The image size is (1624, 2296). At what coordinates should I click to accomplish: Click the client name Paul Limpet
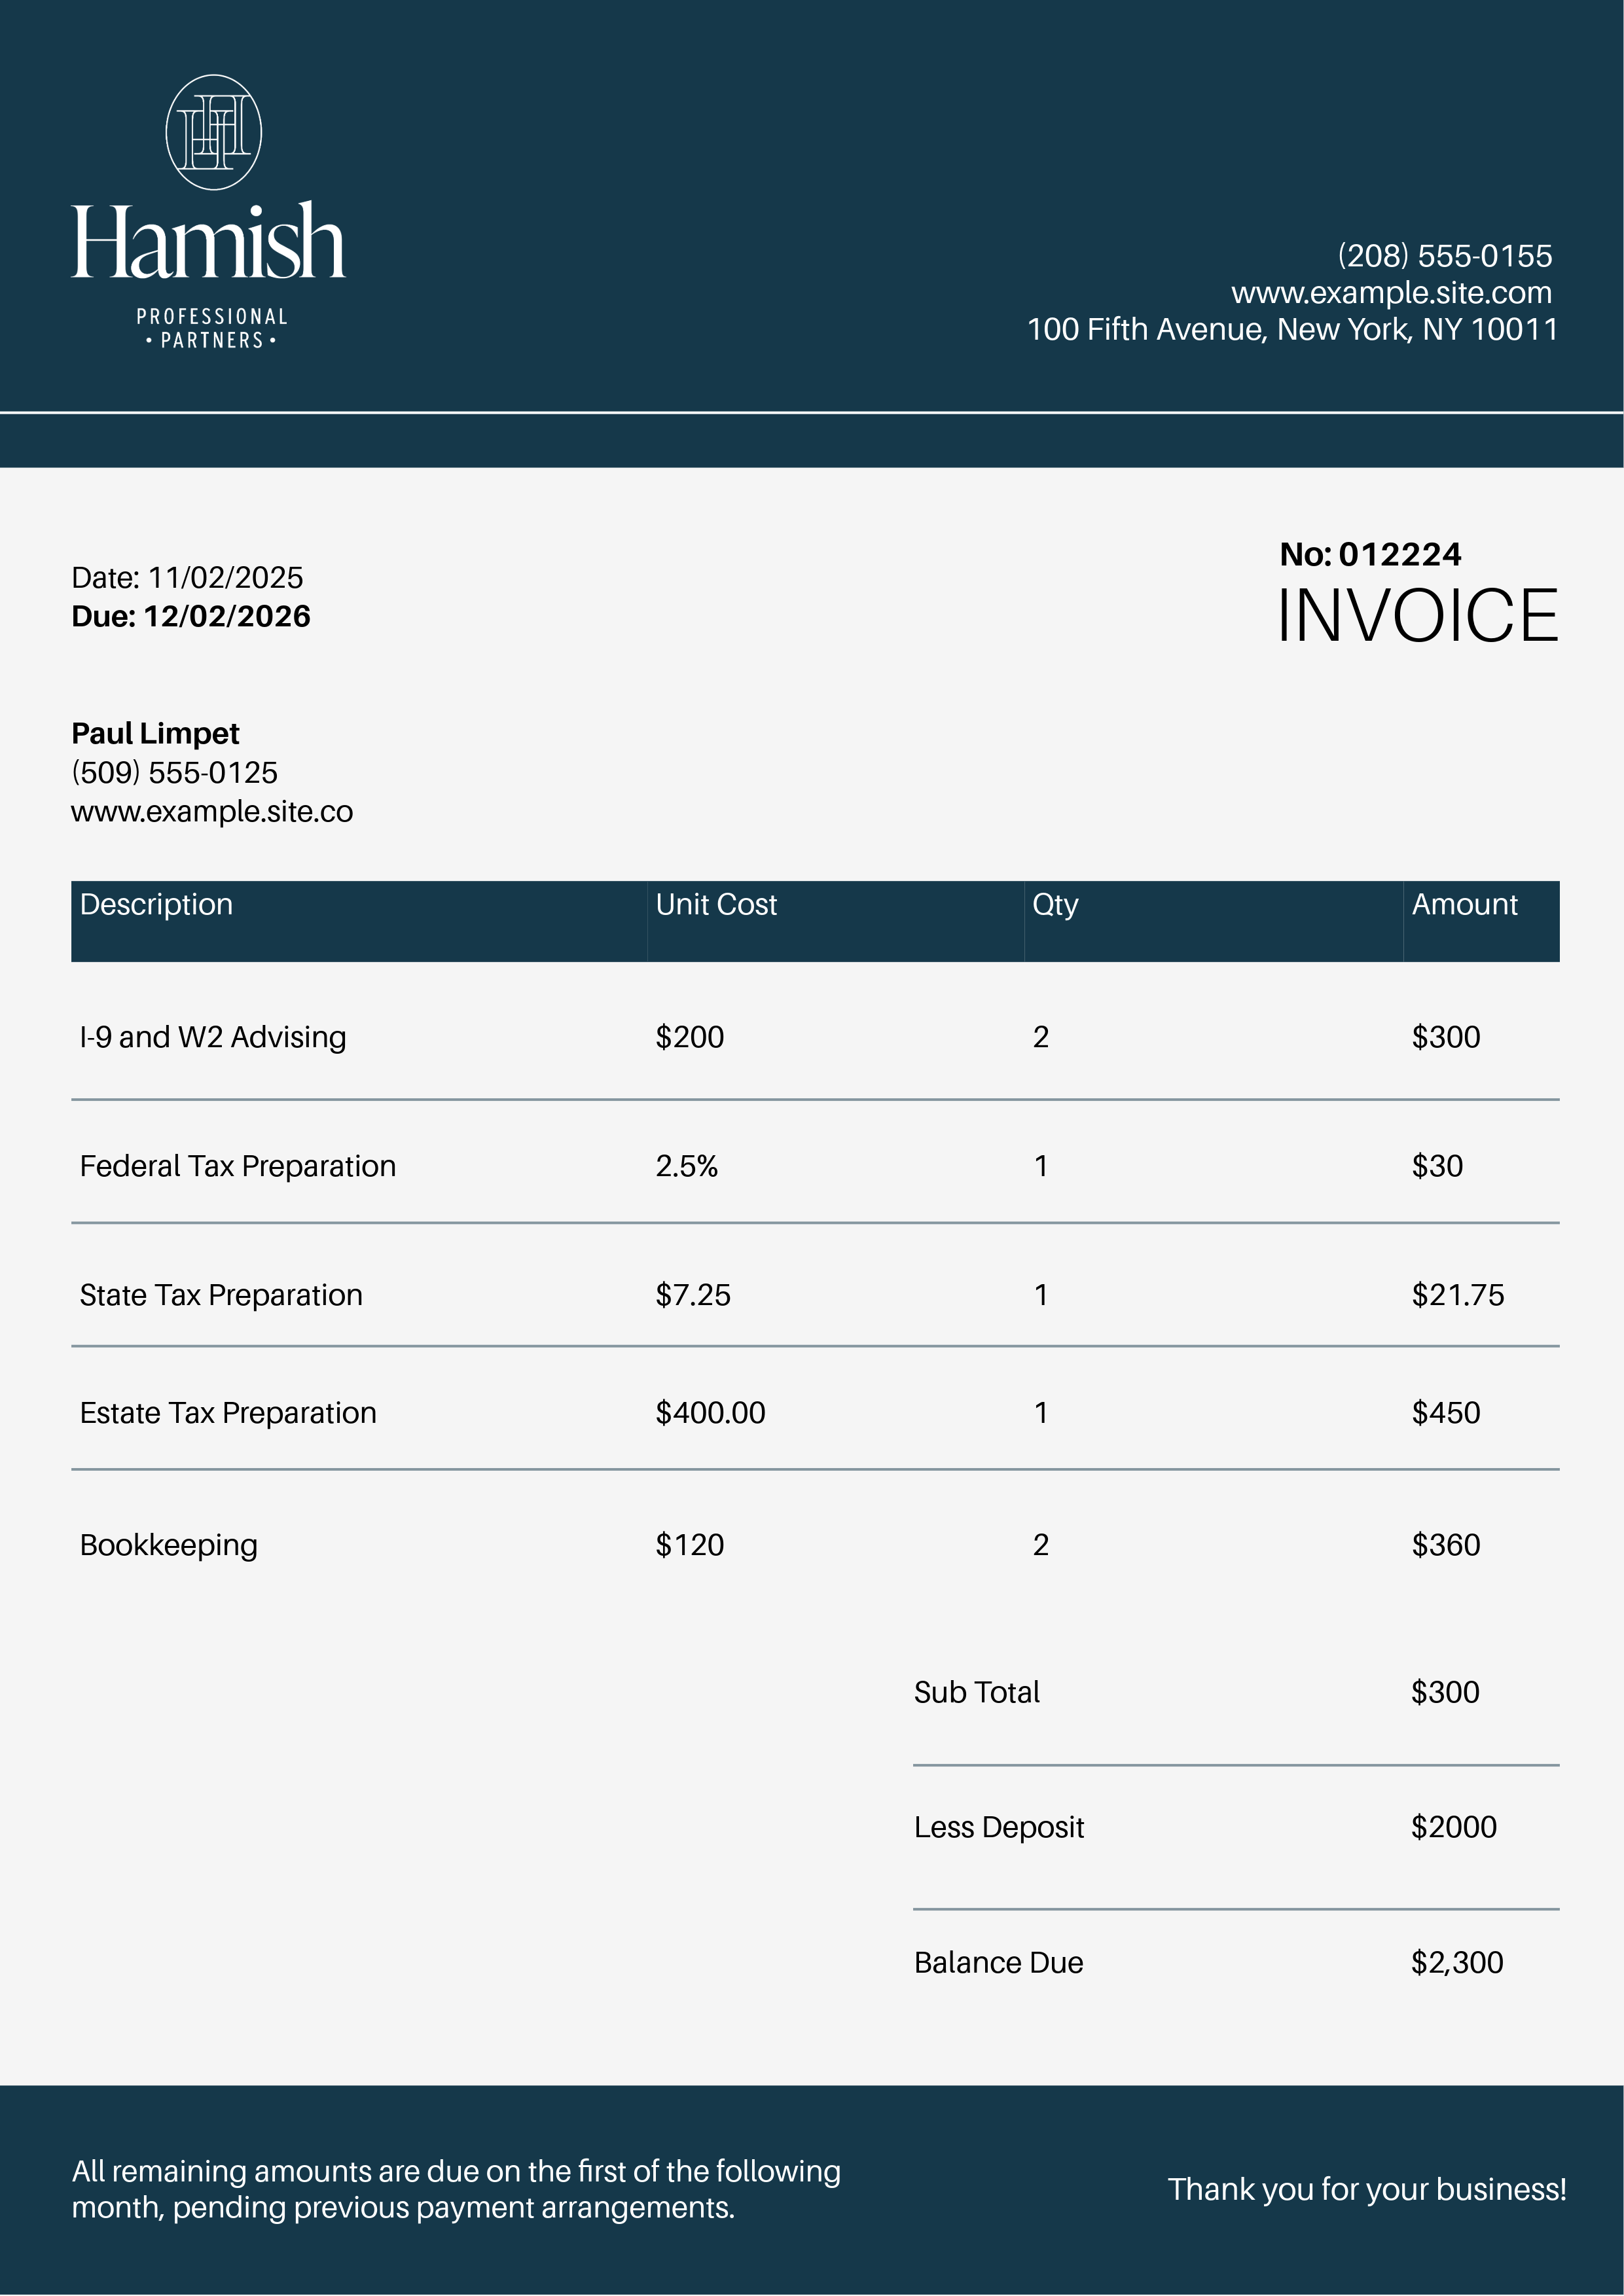[155, 734]
